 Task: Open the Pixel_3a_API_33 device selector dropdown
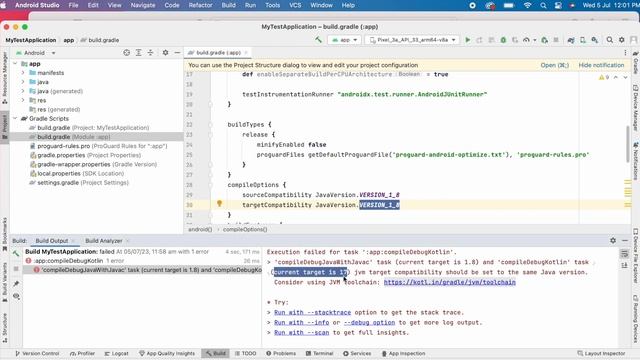pyautogui.click(x=412, y=40)
